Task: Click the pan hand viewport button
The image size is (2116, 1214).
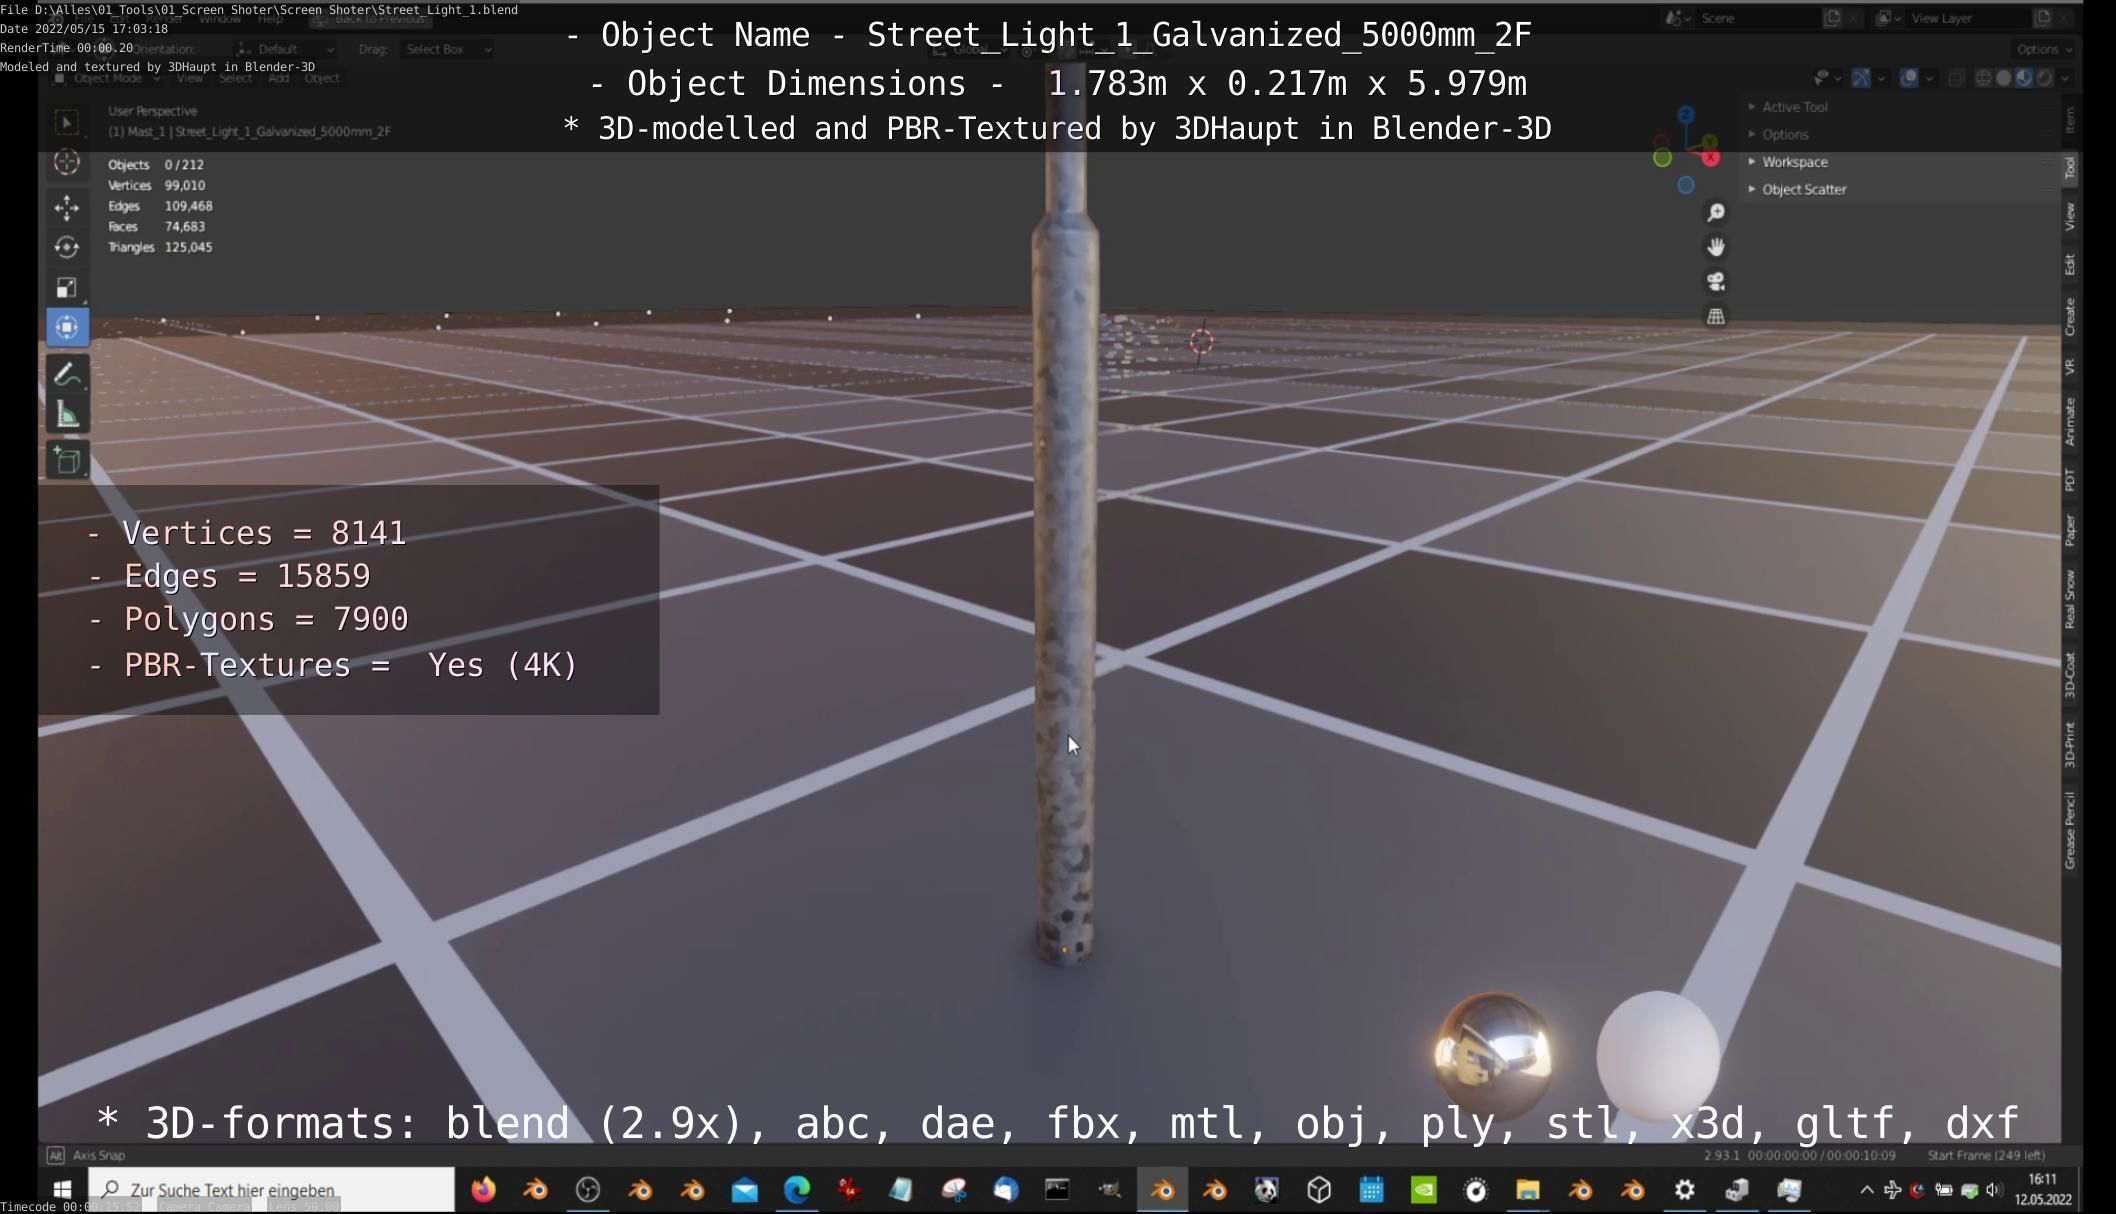Action: (x=1716, y=247)
